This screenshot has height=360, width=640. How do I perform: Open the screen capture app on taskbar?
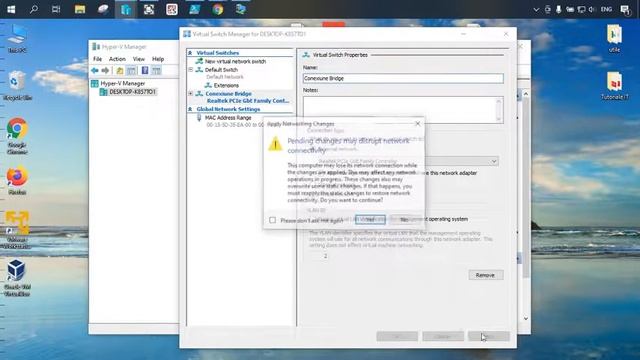(x=149, y=9)
